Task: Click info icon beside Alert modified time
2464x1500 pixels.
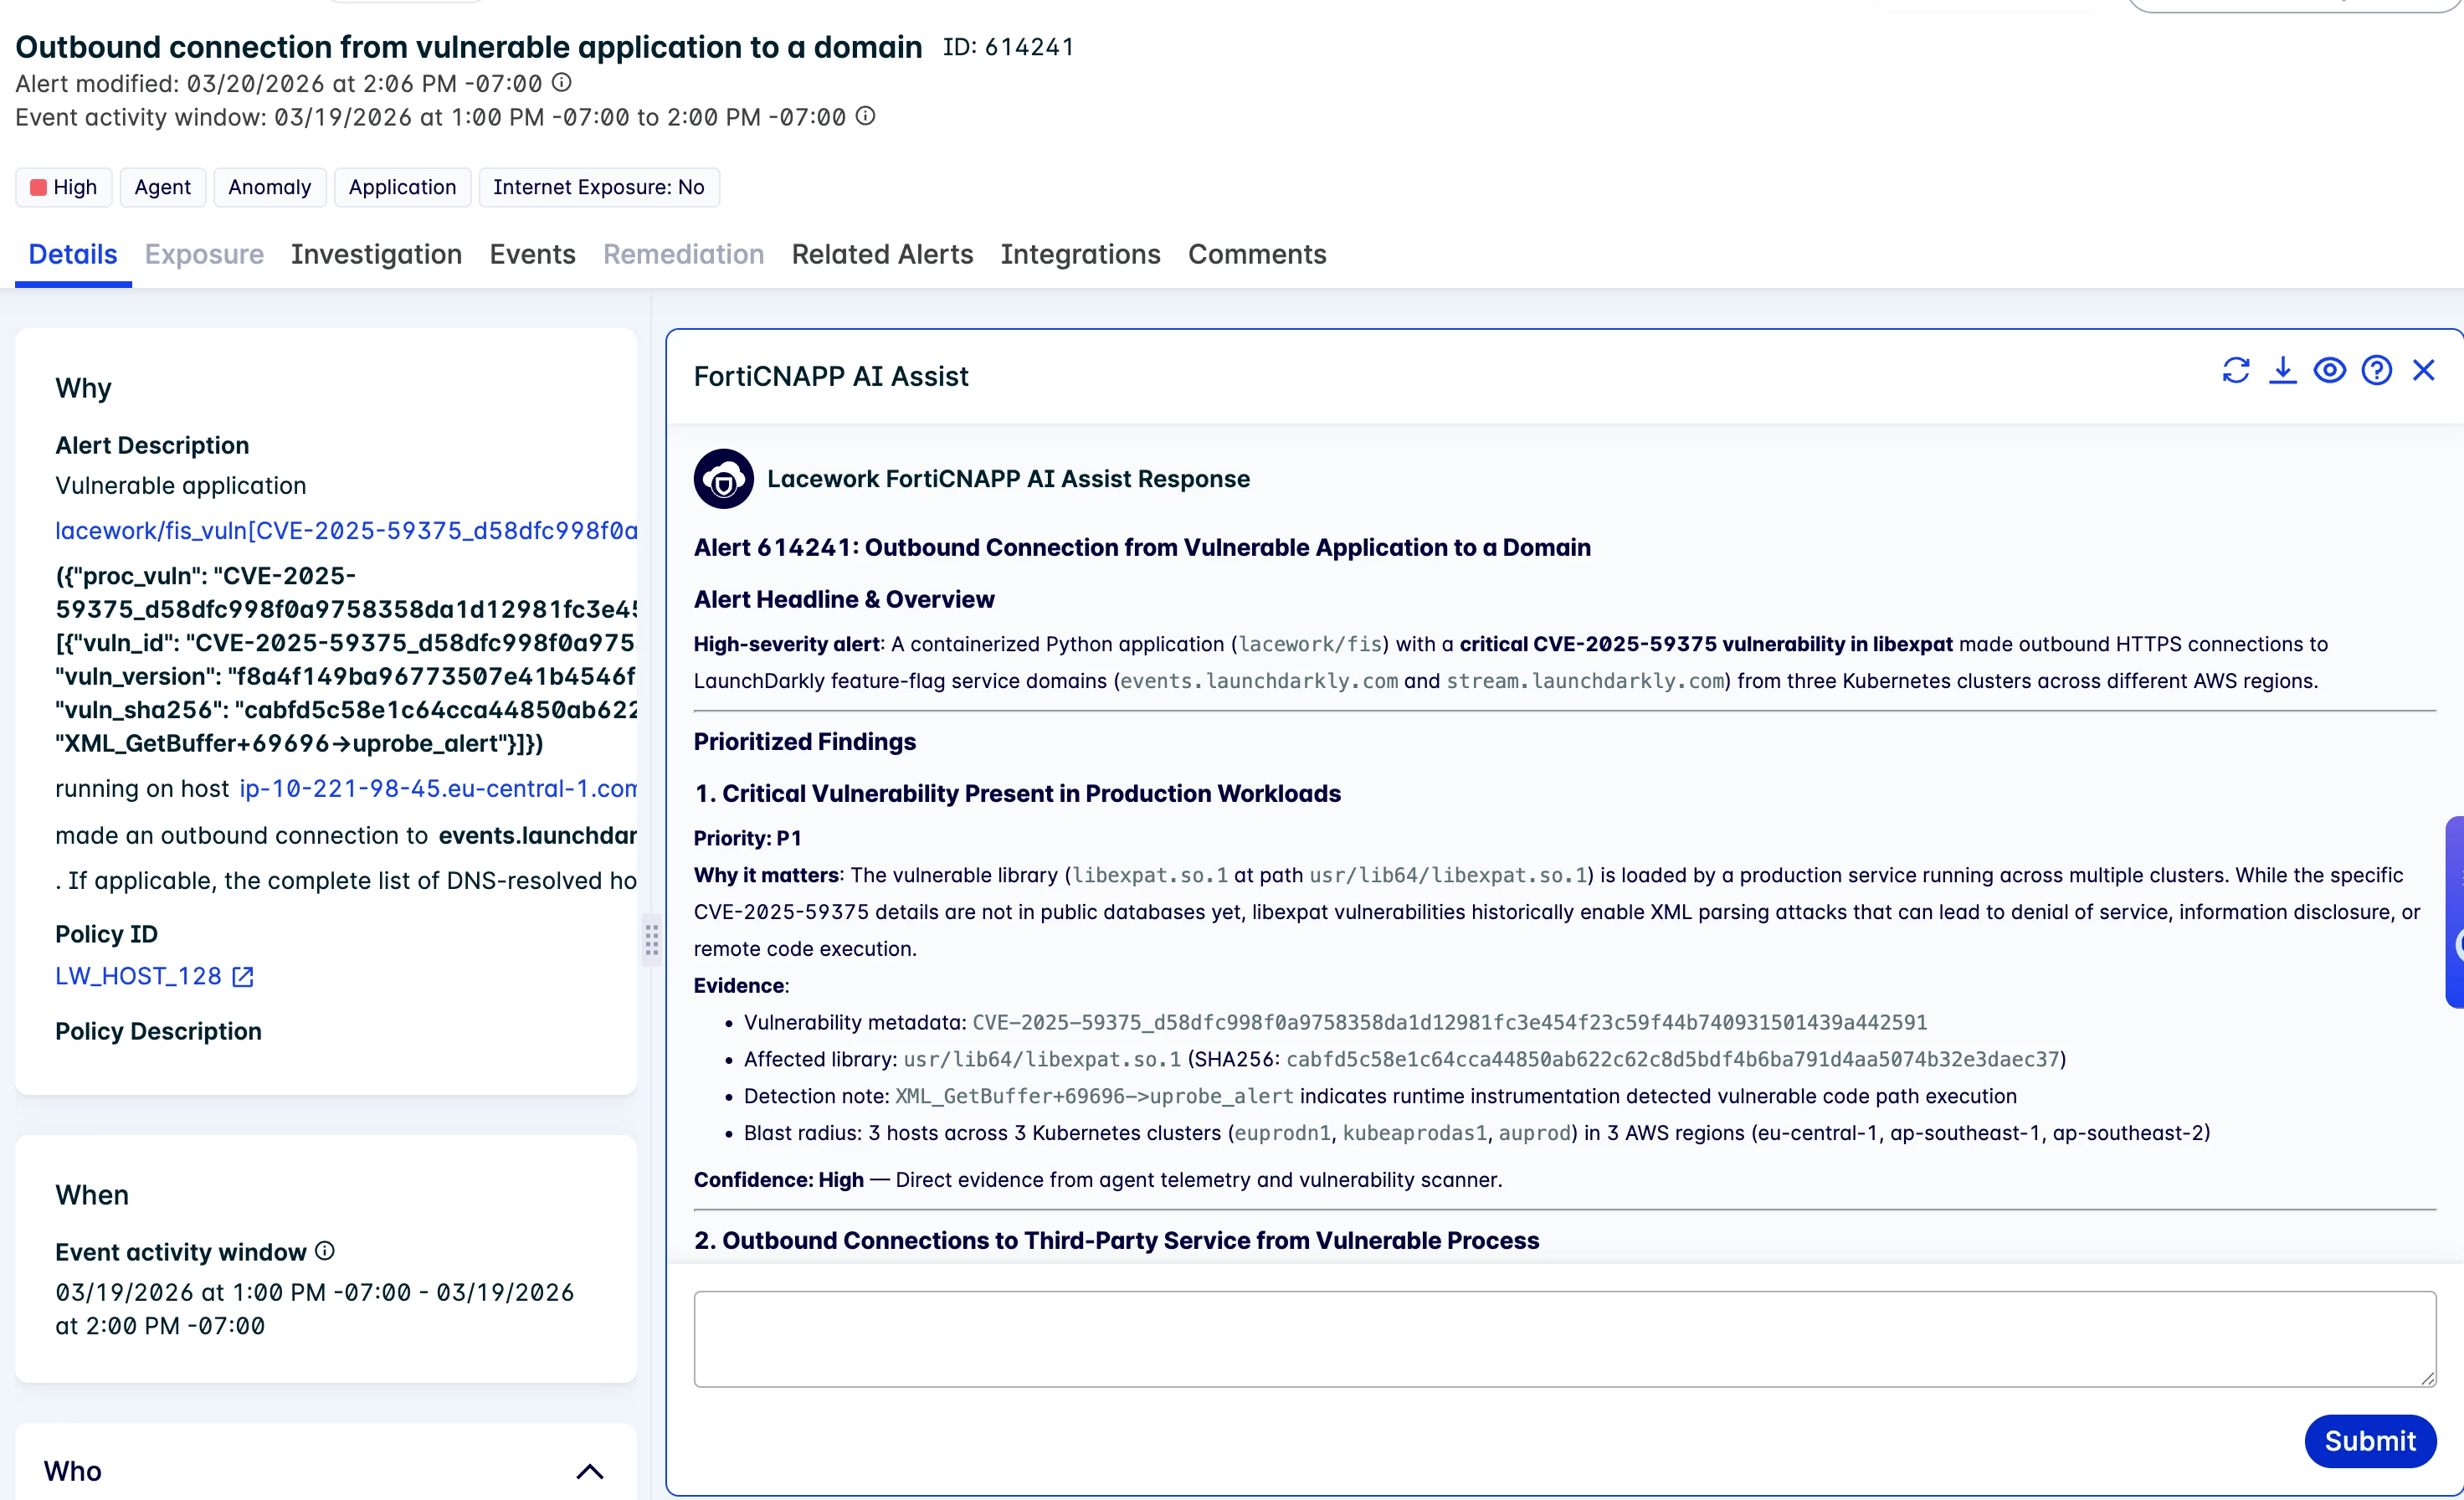Action: [x=562, y=82]
